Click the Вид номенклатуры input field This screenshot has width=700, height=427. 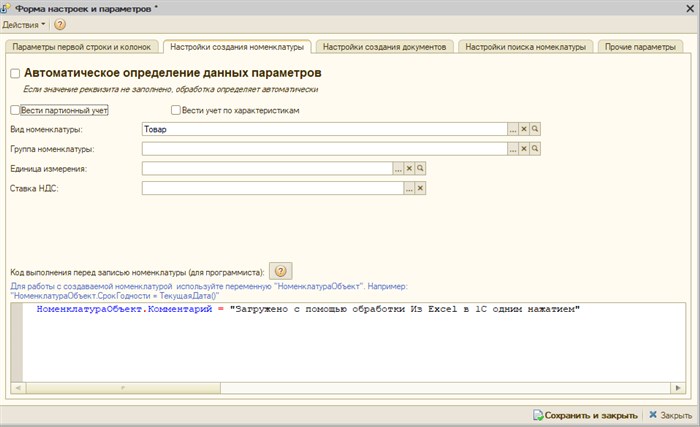coord(324,129)
